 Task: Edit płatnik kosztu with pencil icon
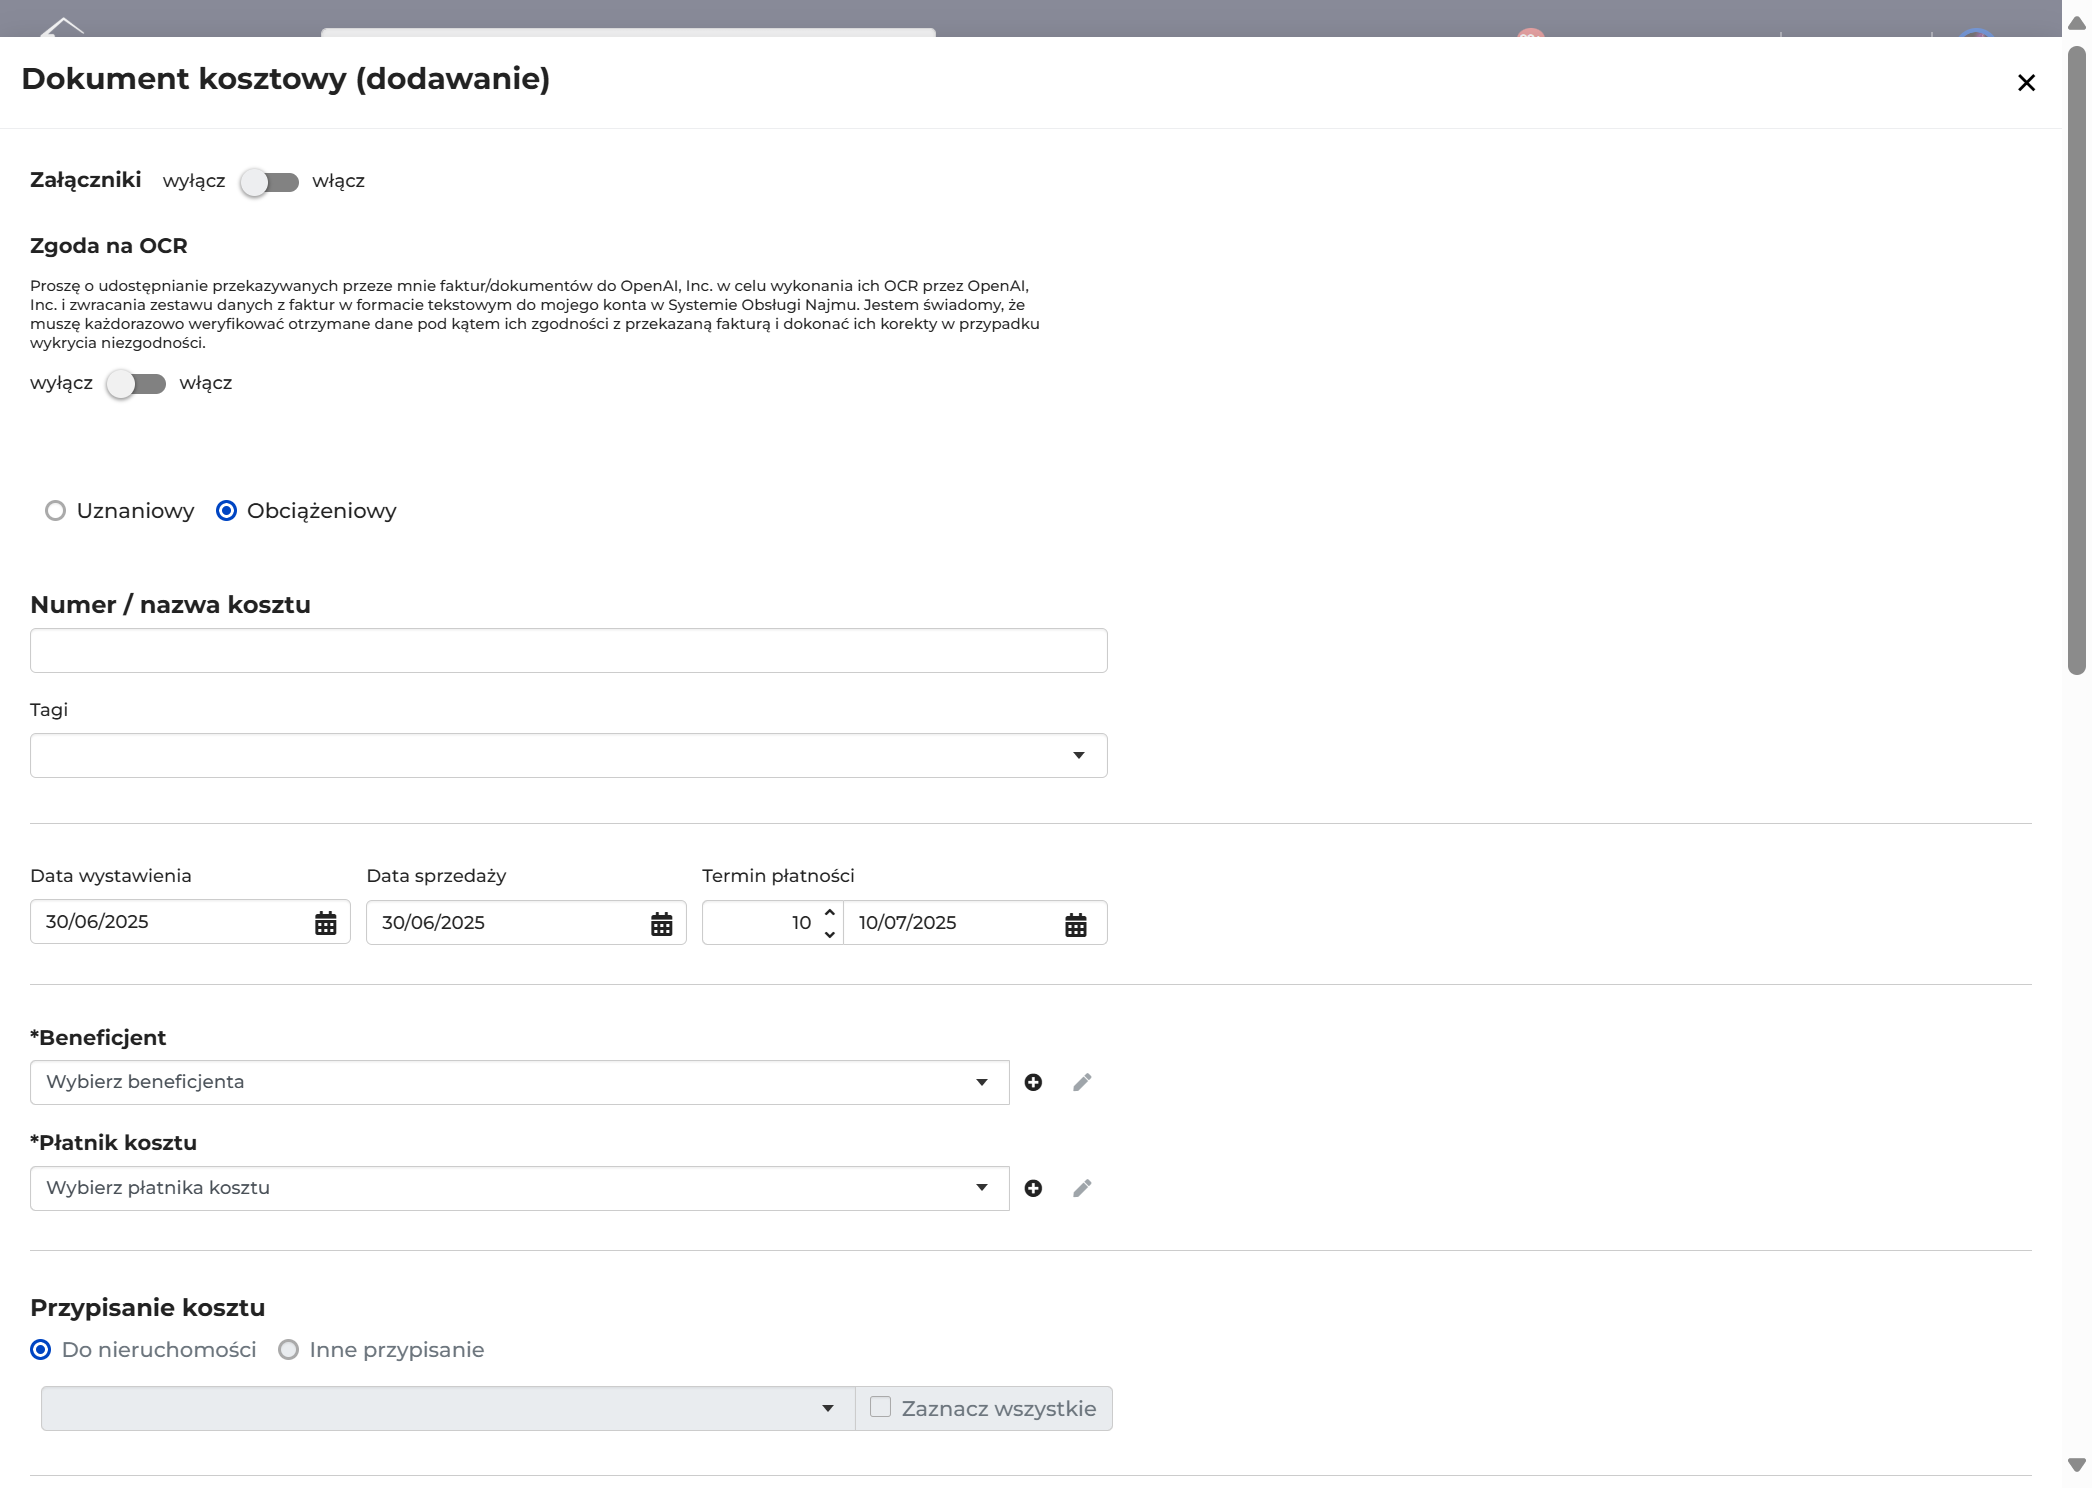(x=1082, y=1188)
